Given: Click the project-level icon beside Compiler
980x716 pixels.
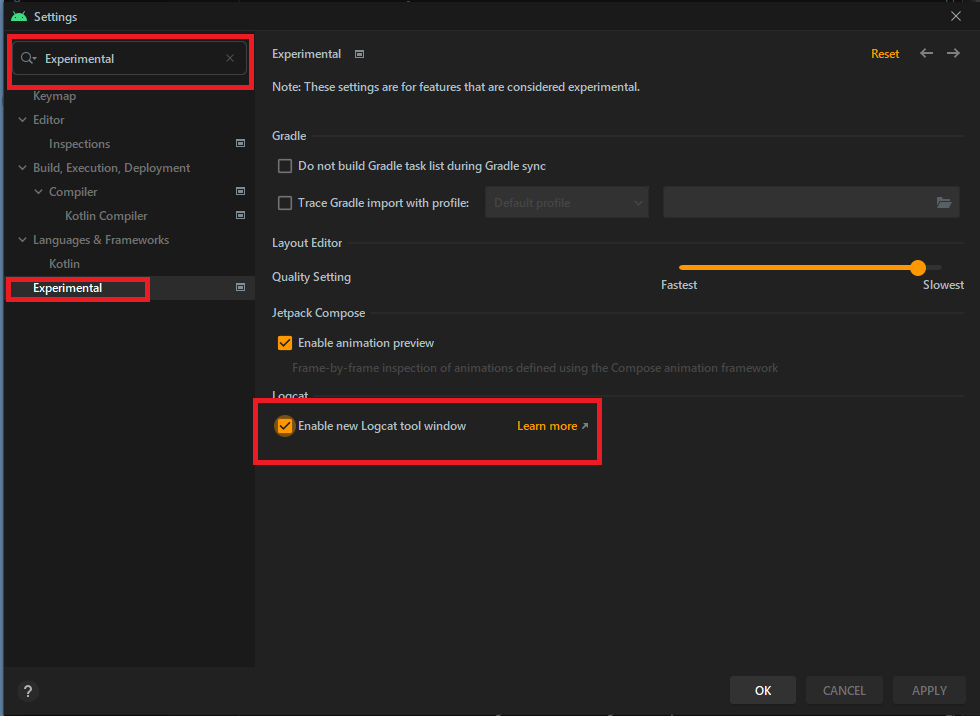Looking at the screenshot, I should (240, 191).
